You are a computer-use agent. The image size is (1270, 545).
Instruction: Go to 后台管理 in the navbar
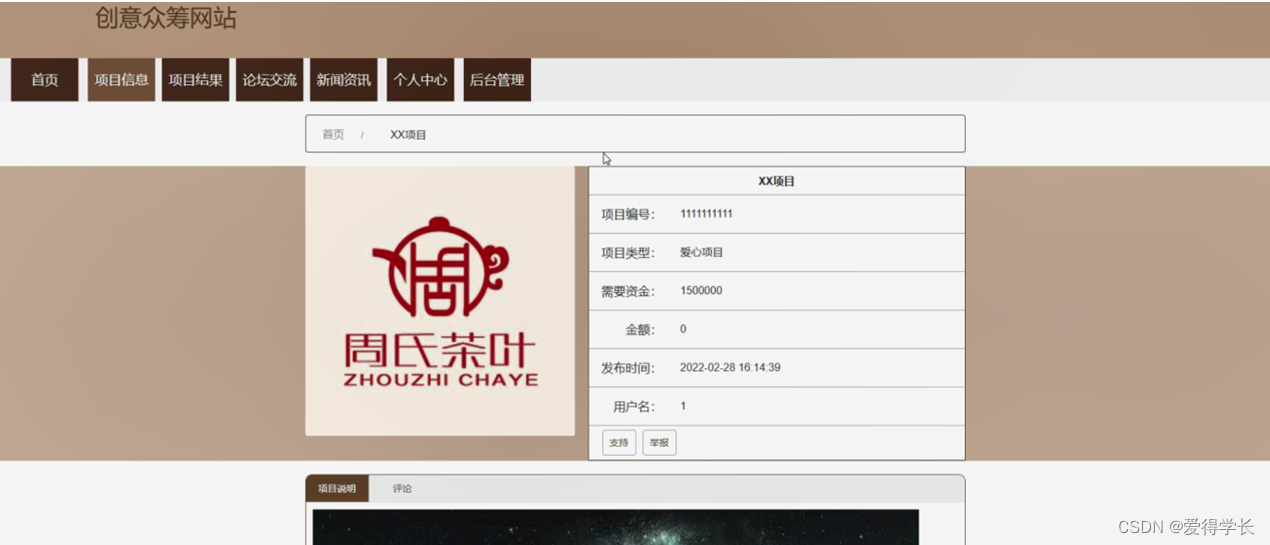(497, 80)
